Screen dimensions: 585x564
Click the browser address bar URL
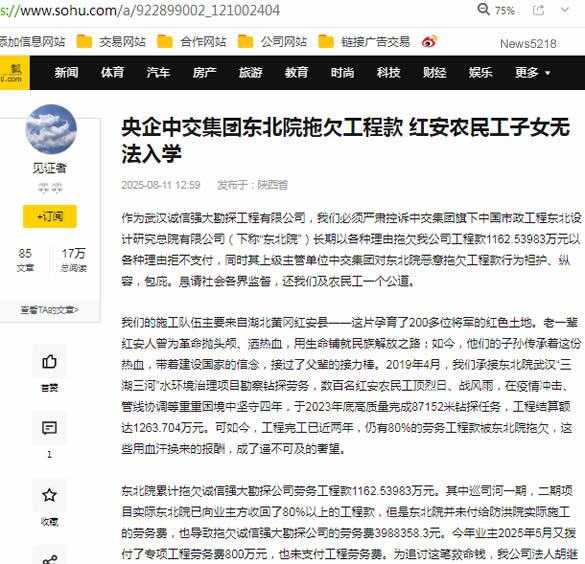click(140, 10)
